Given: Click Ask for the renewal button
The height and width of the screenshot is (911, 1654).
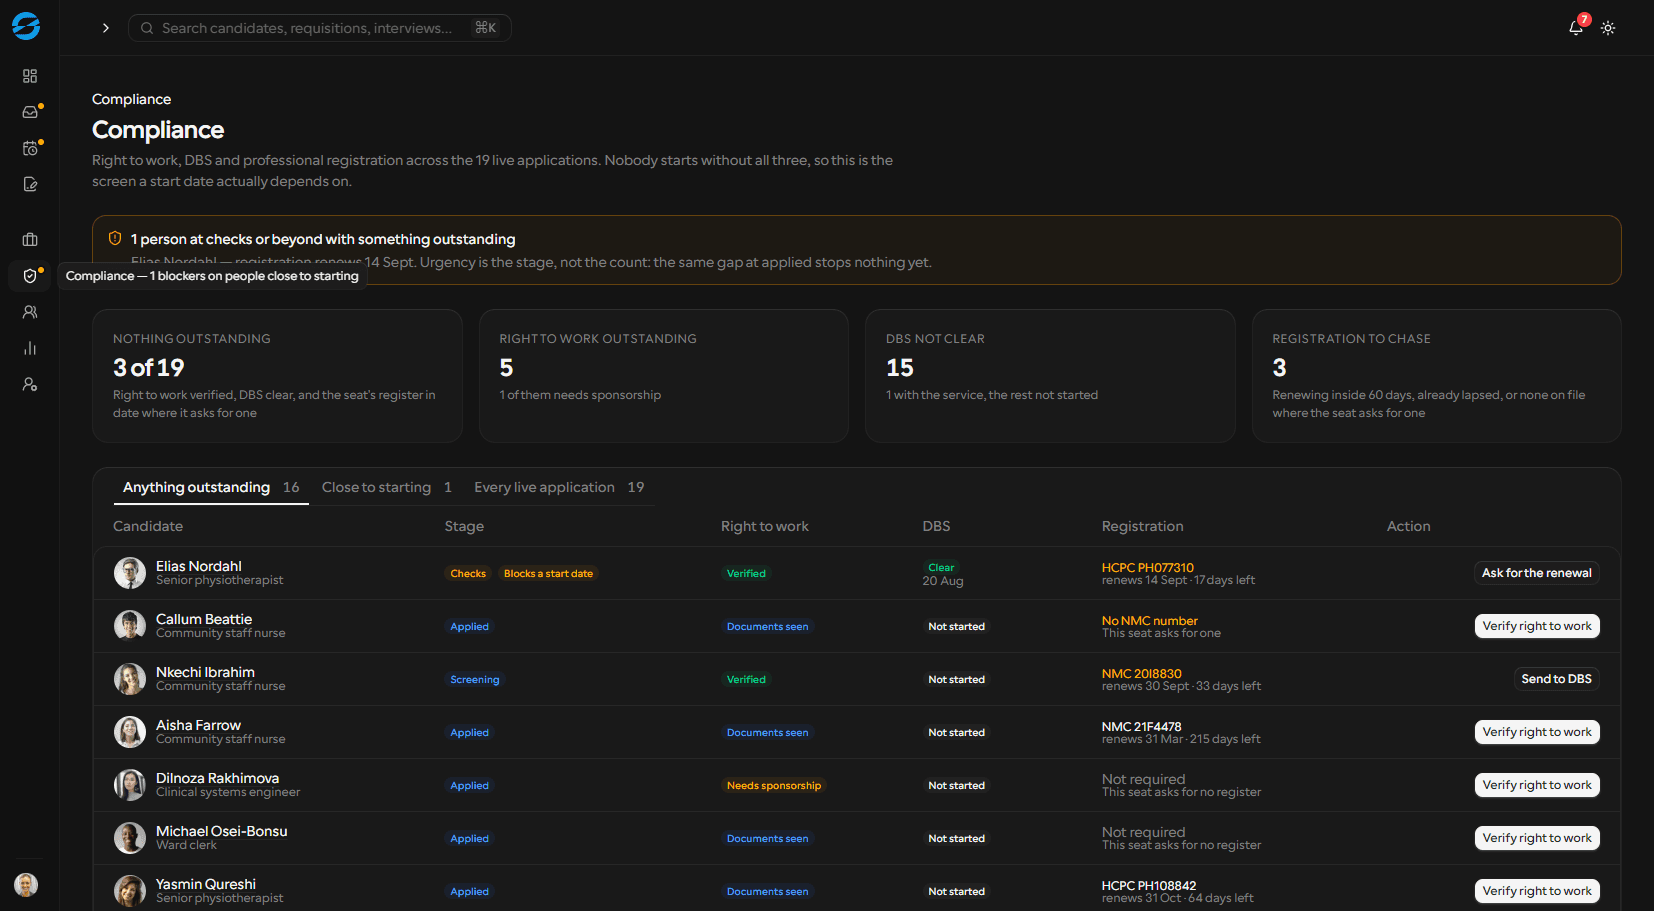Looking at the screenshot, I should click(x=1536, y=573).
